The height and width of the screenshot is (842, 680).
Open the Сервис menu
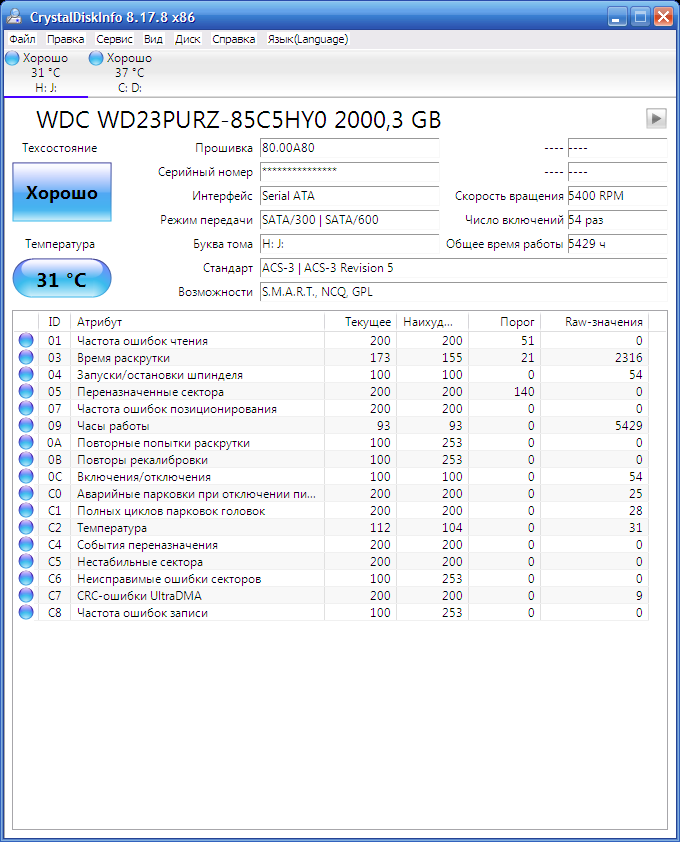[114, 39]
